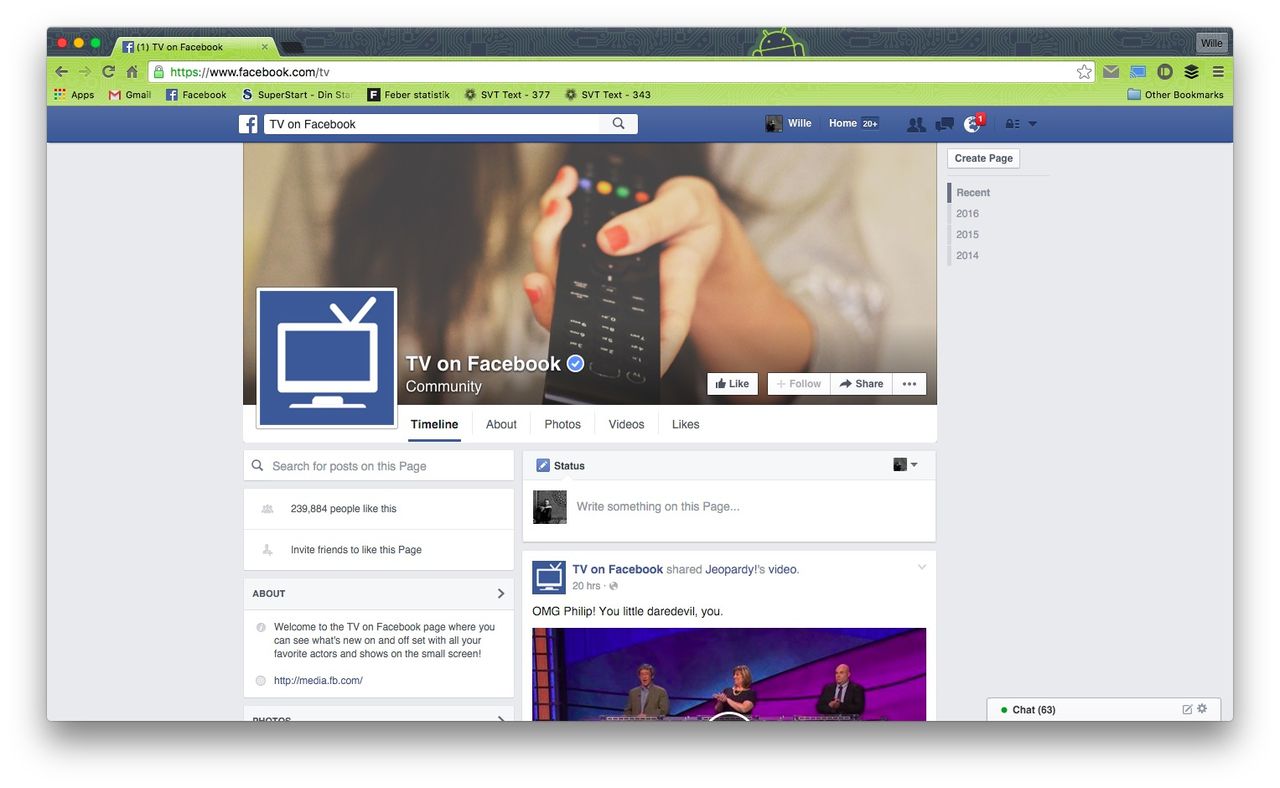Select the Status composer tab
The image size is (1280, 788).
click(561, 465)
